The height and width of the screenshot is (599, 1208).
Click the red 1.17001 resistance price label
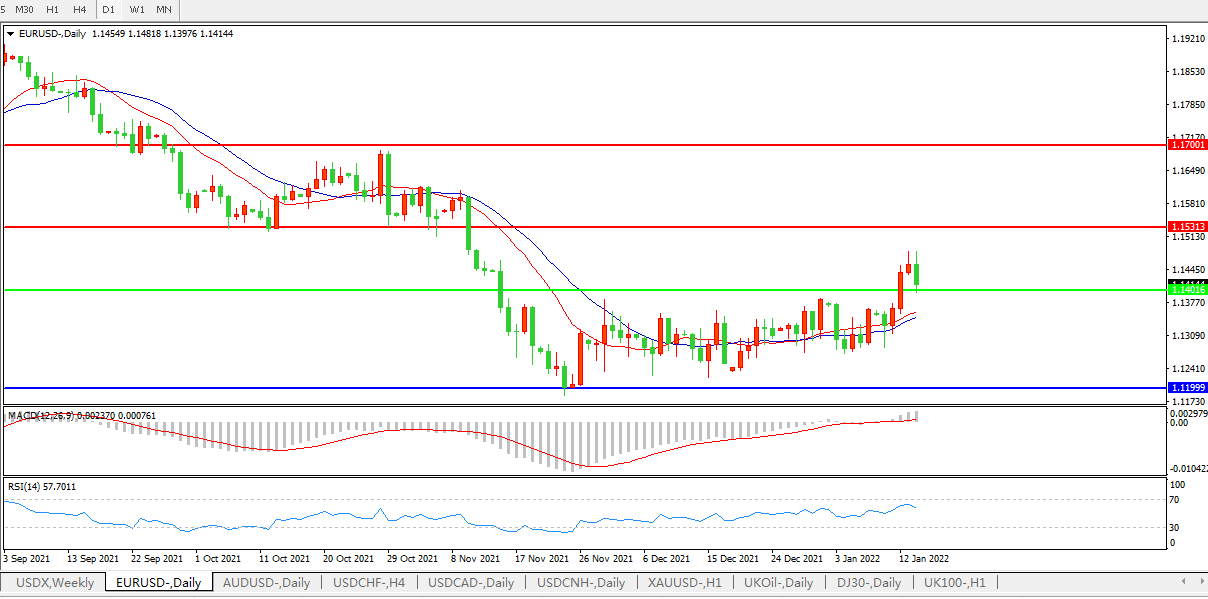(1185, 145)
